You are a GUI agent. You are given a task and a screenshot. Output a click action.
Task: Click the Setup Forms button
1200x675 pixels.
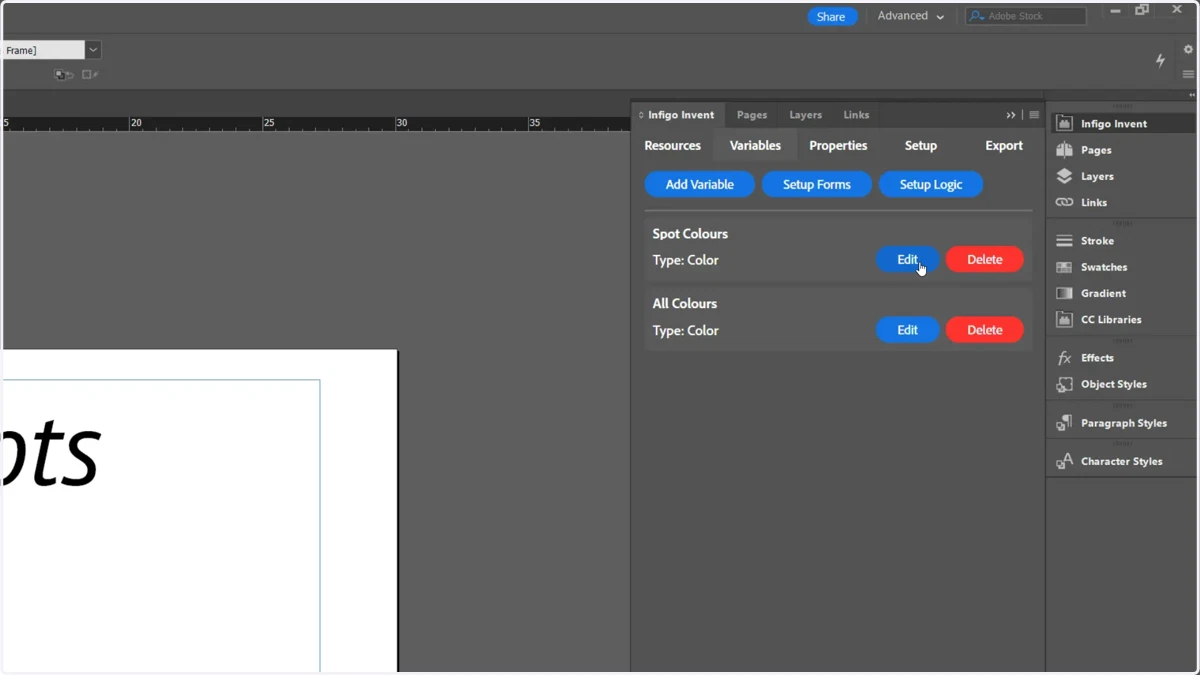point(817,184)
